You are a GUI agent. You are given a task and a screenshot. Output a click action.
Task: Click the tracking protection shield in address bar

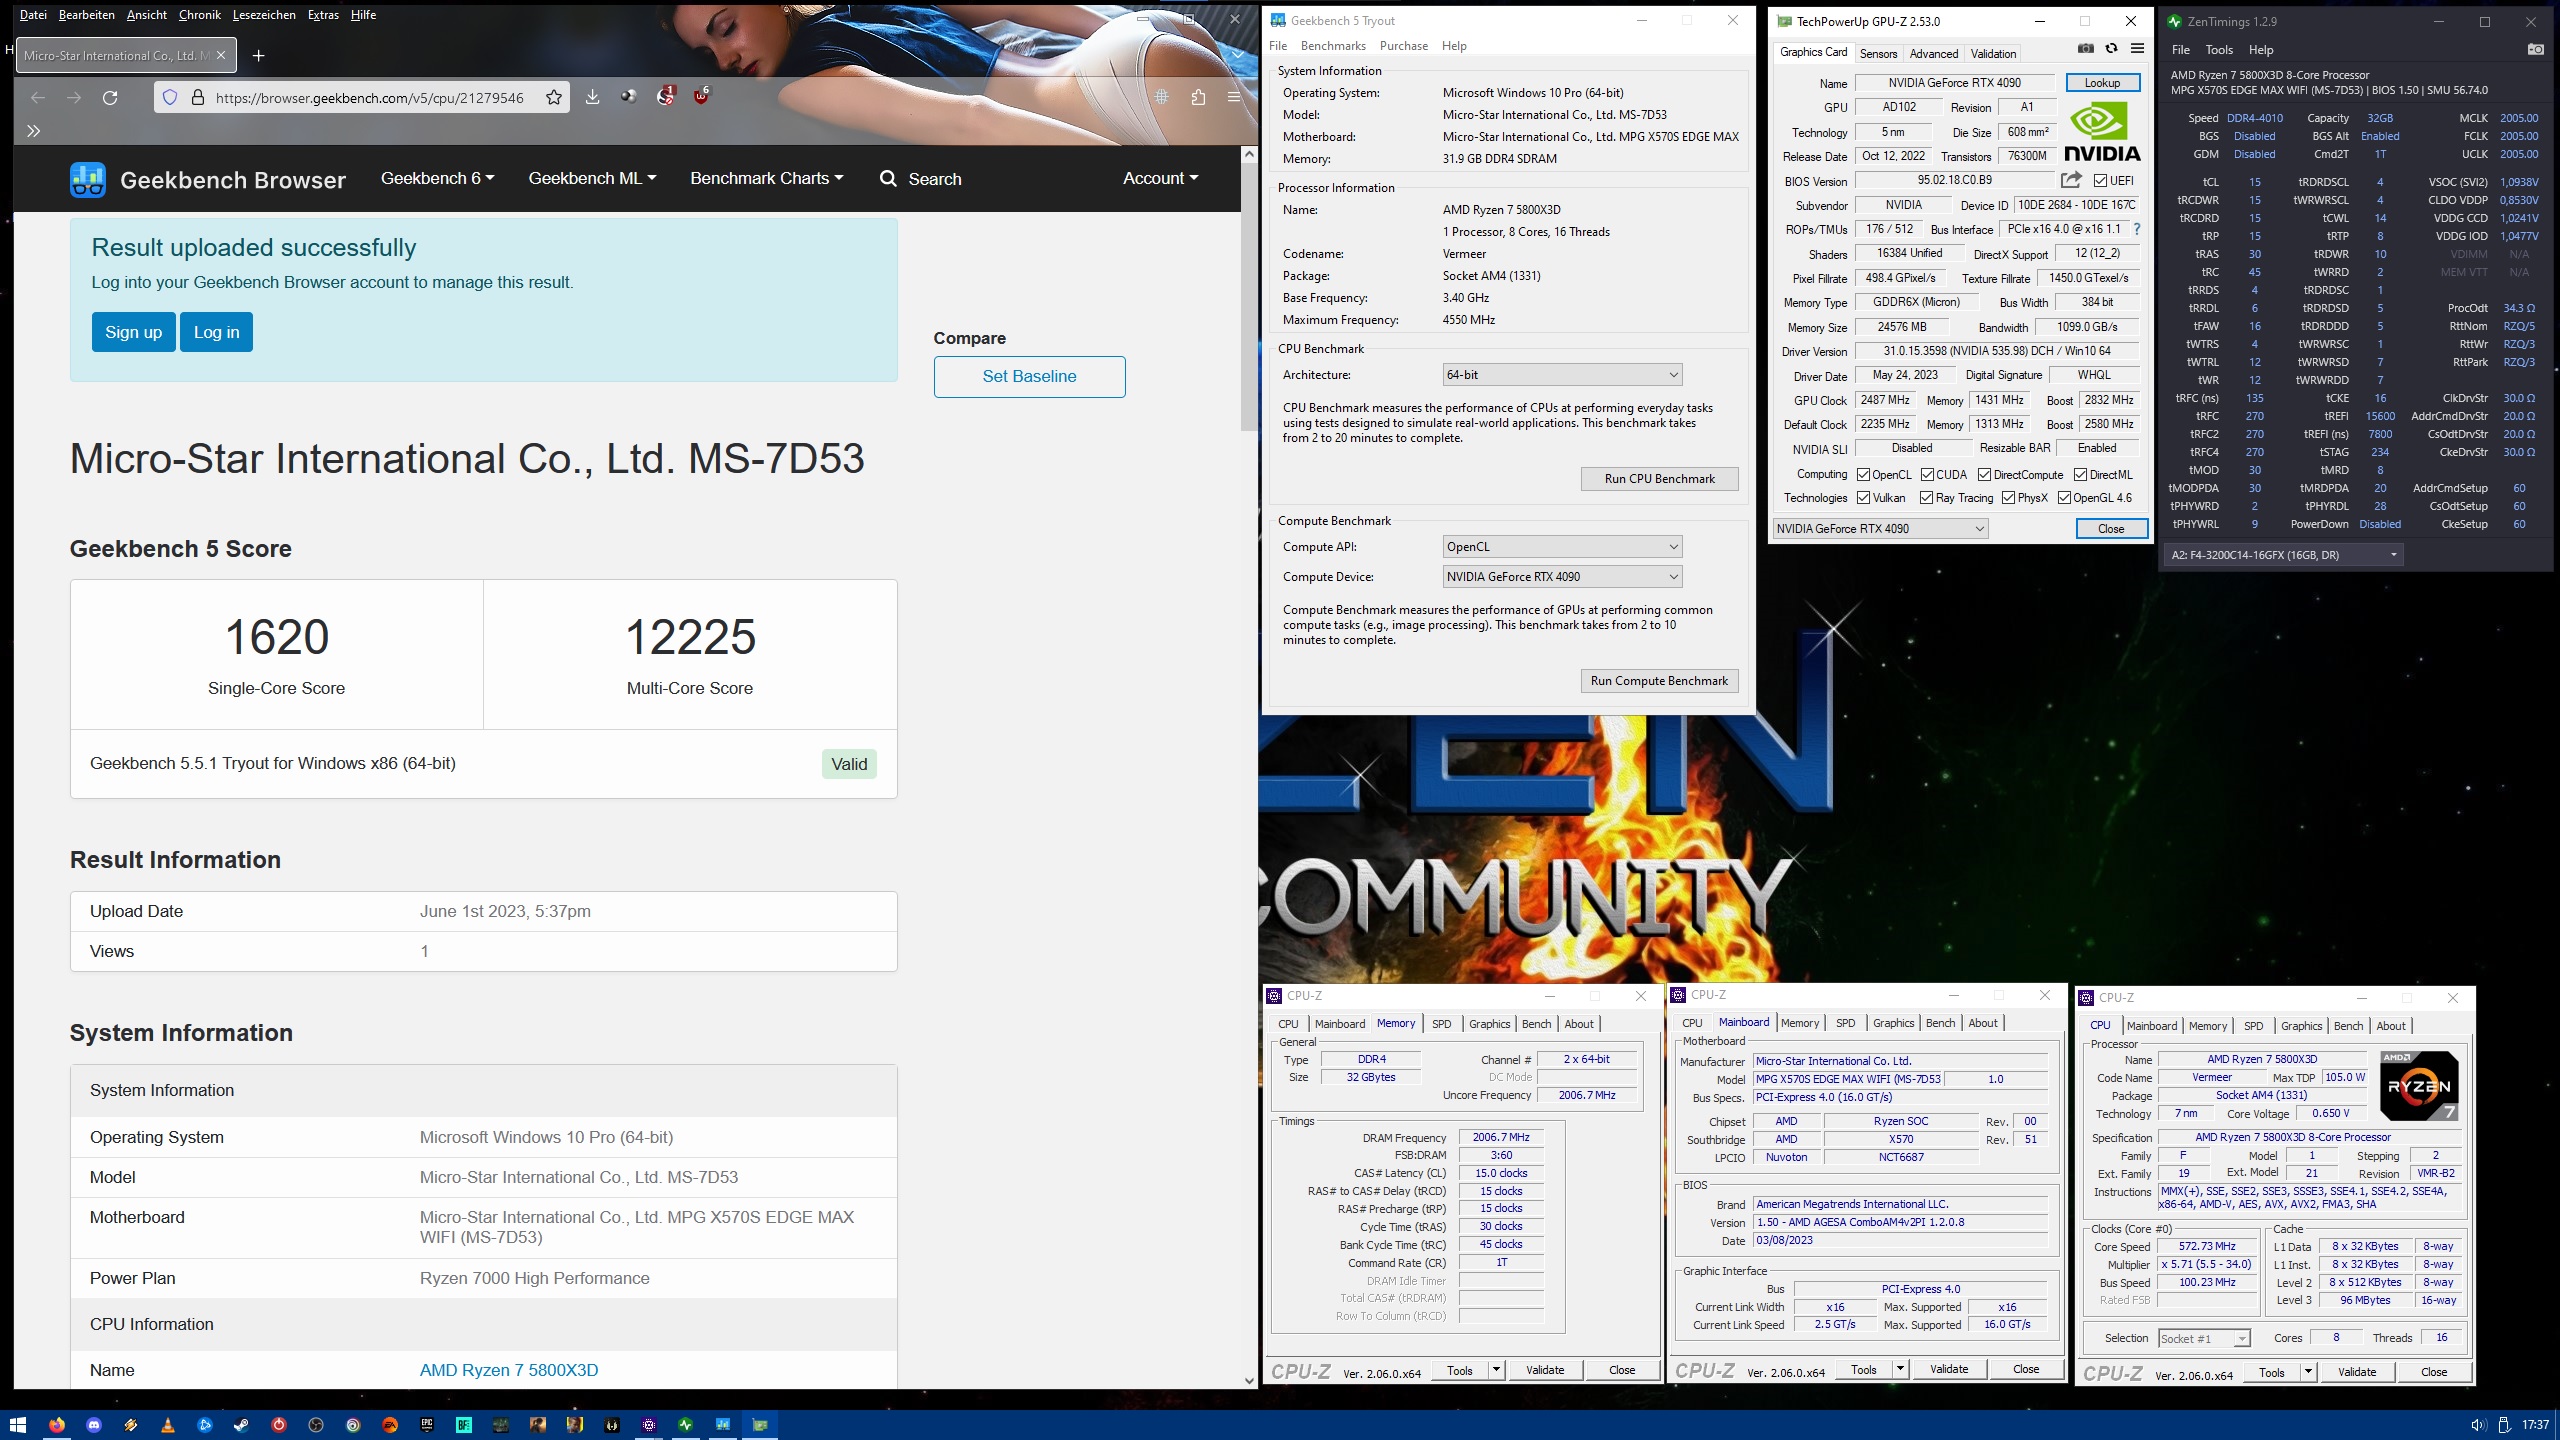(x=170, y=97)
